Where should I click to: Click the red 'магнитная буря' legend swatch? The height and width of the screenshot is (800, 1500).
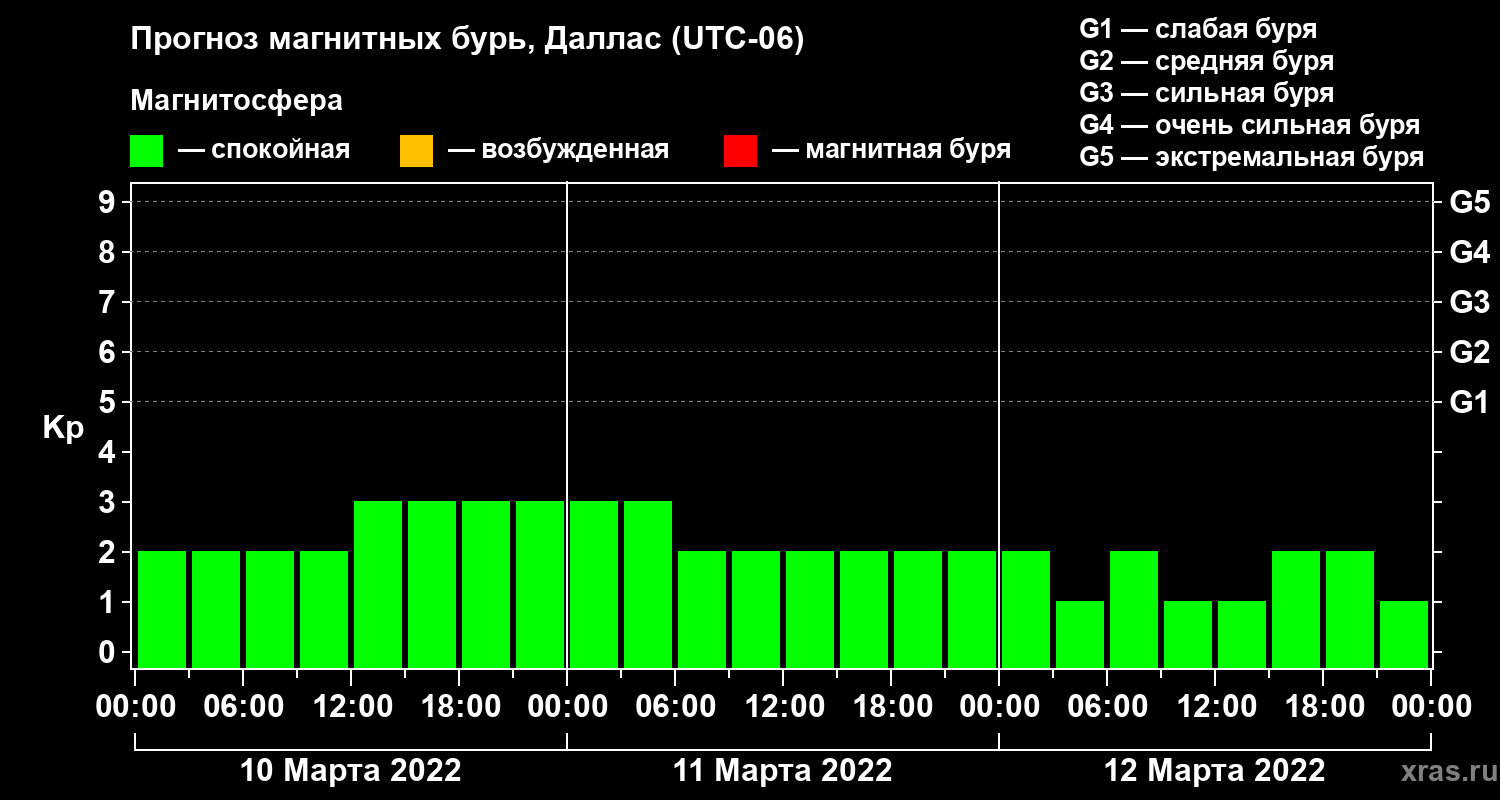coord(740,151)
